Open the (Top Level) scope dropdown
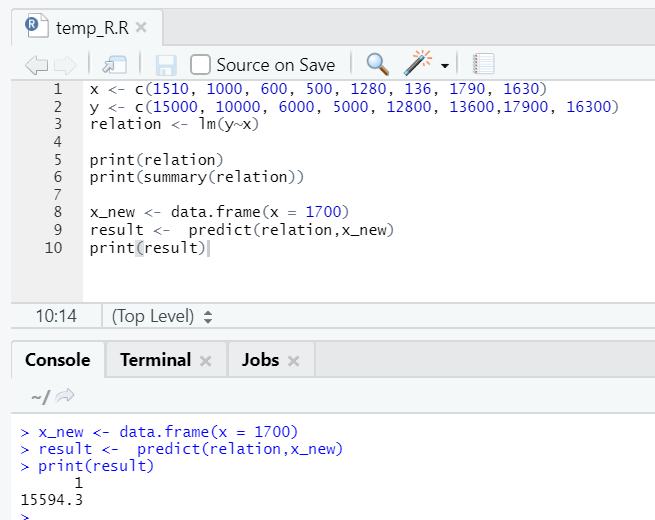This screenshot has height=520, width=655. (162, 316)
